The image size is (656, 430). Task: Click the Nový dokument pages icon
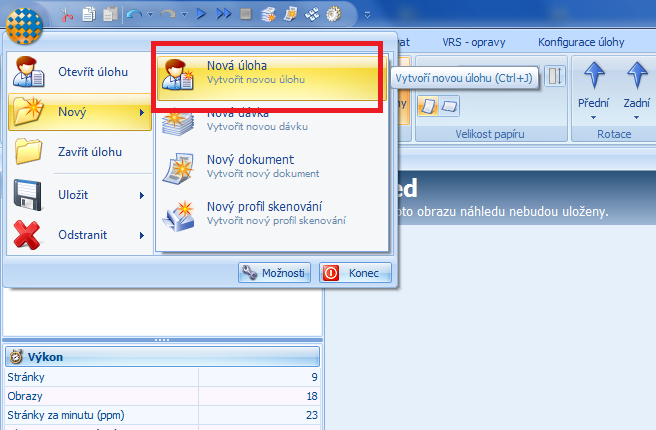click(x=178, y=168)
